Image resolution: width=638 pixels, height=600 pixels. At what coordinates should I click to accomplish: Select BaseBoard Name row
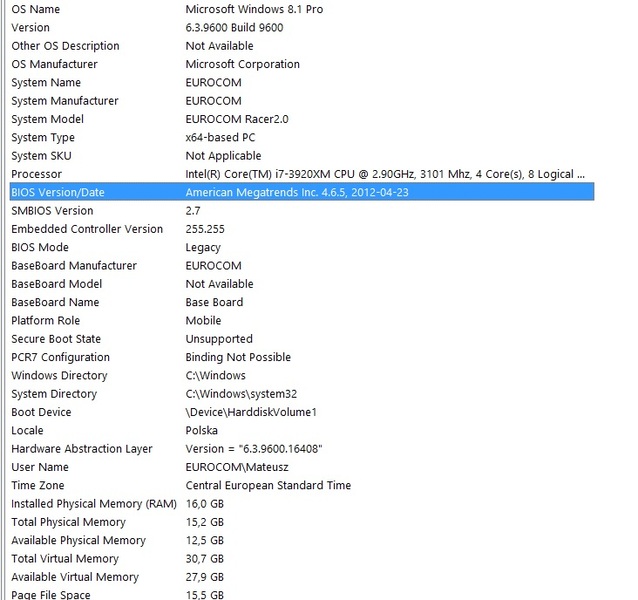pyautogui.click(x=302, y=302)
